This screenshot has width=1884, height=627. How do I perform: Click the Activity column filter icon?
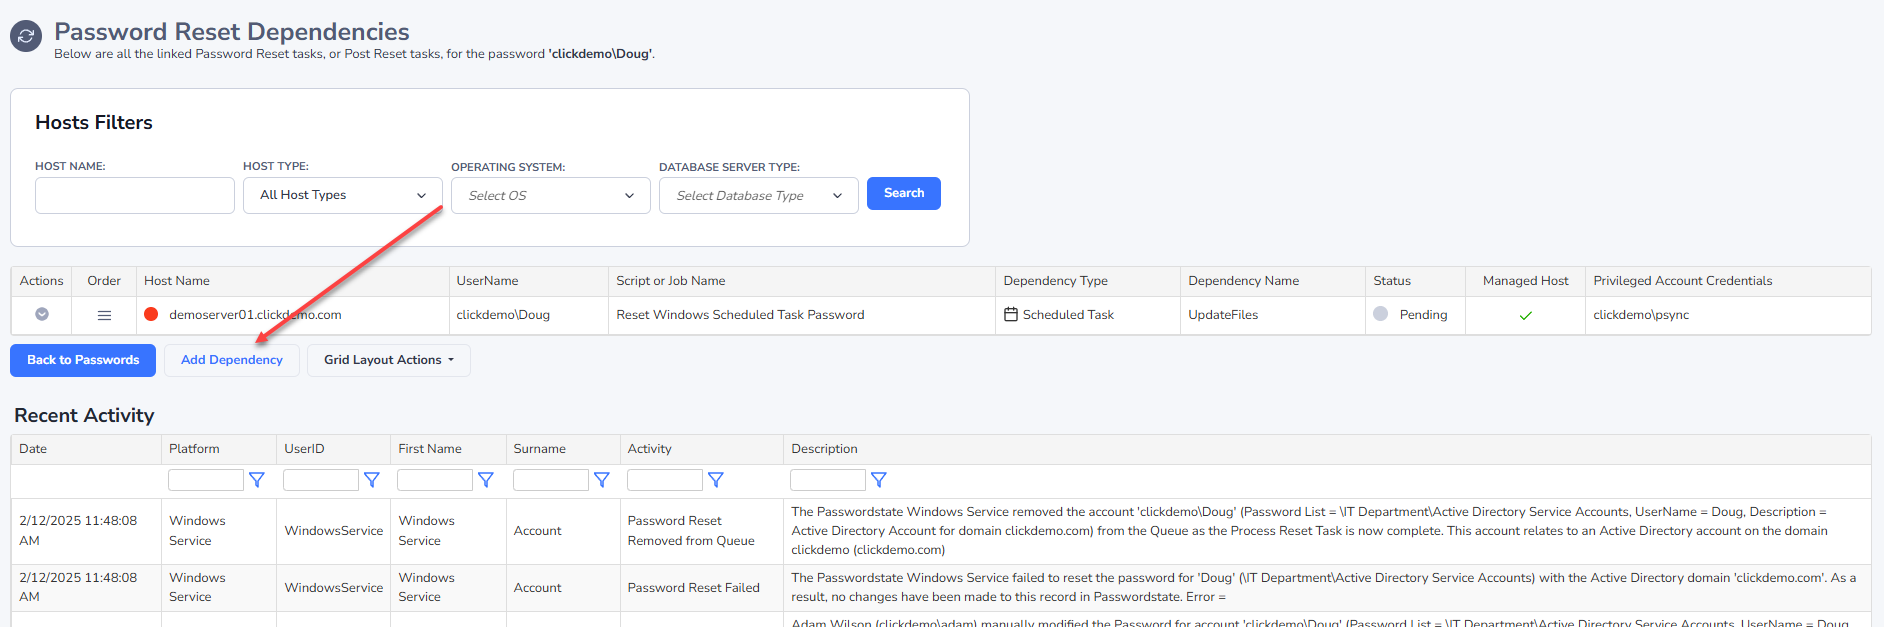click(716, 480)
